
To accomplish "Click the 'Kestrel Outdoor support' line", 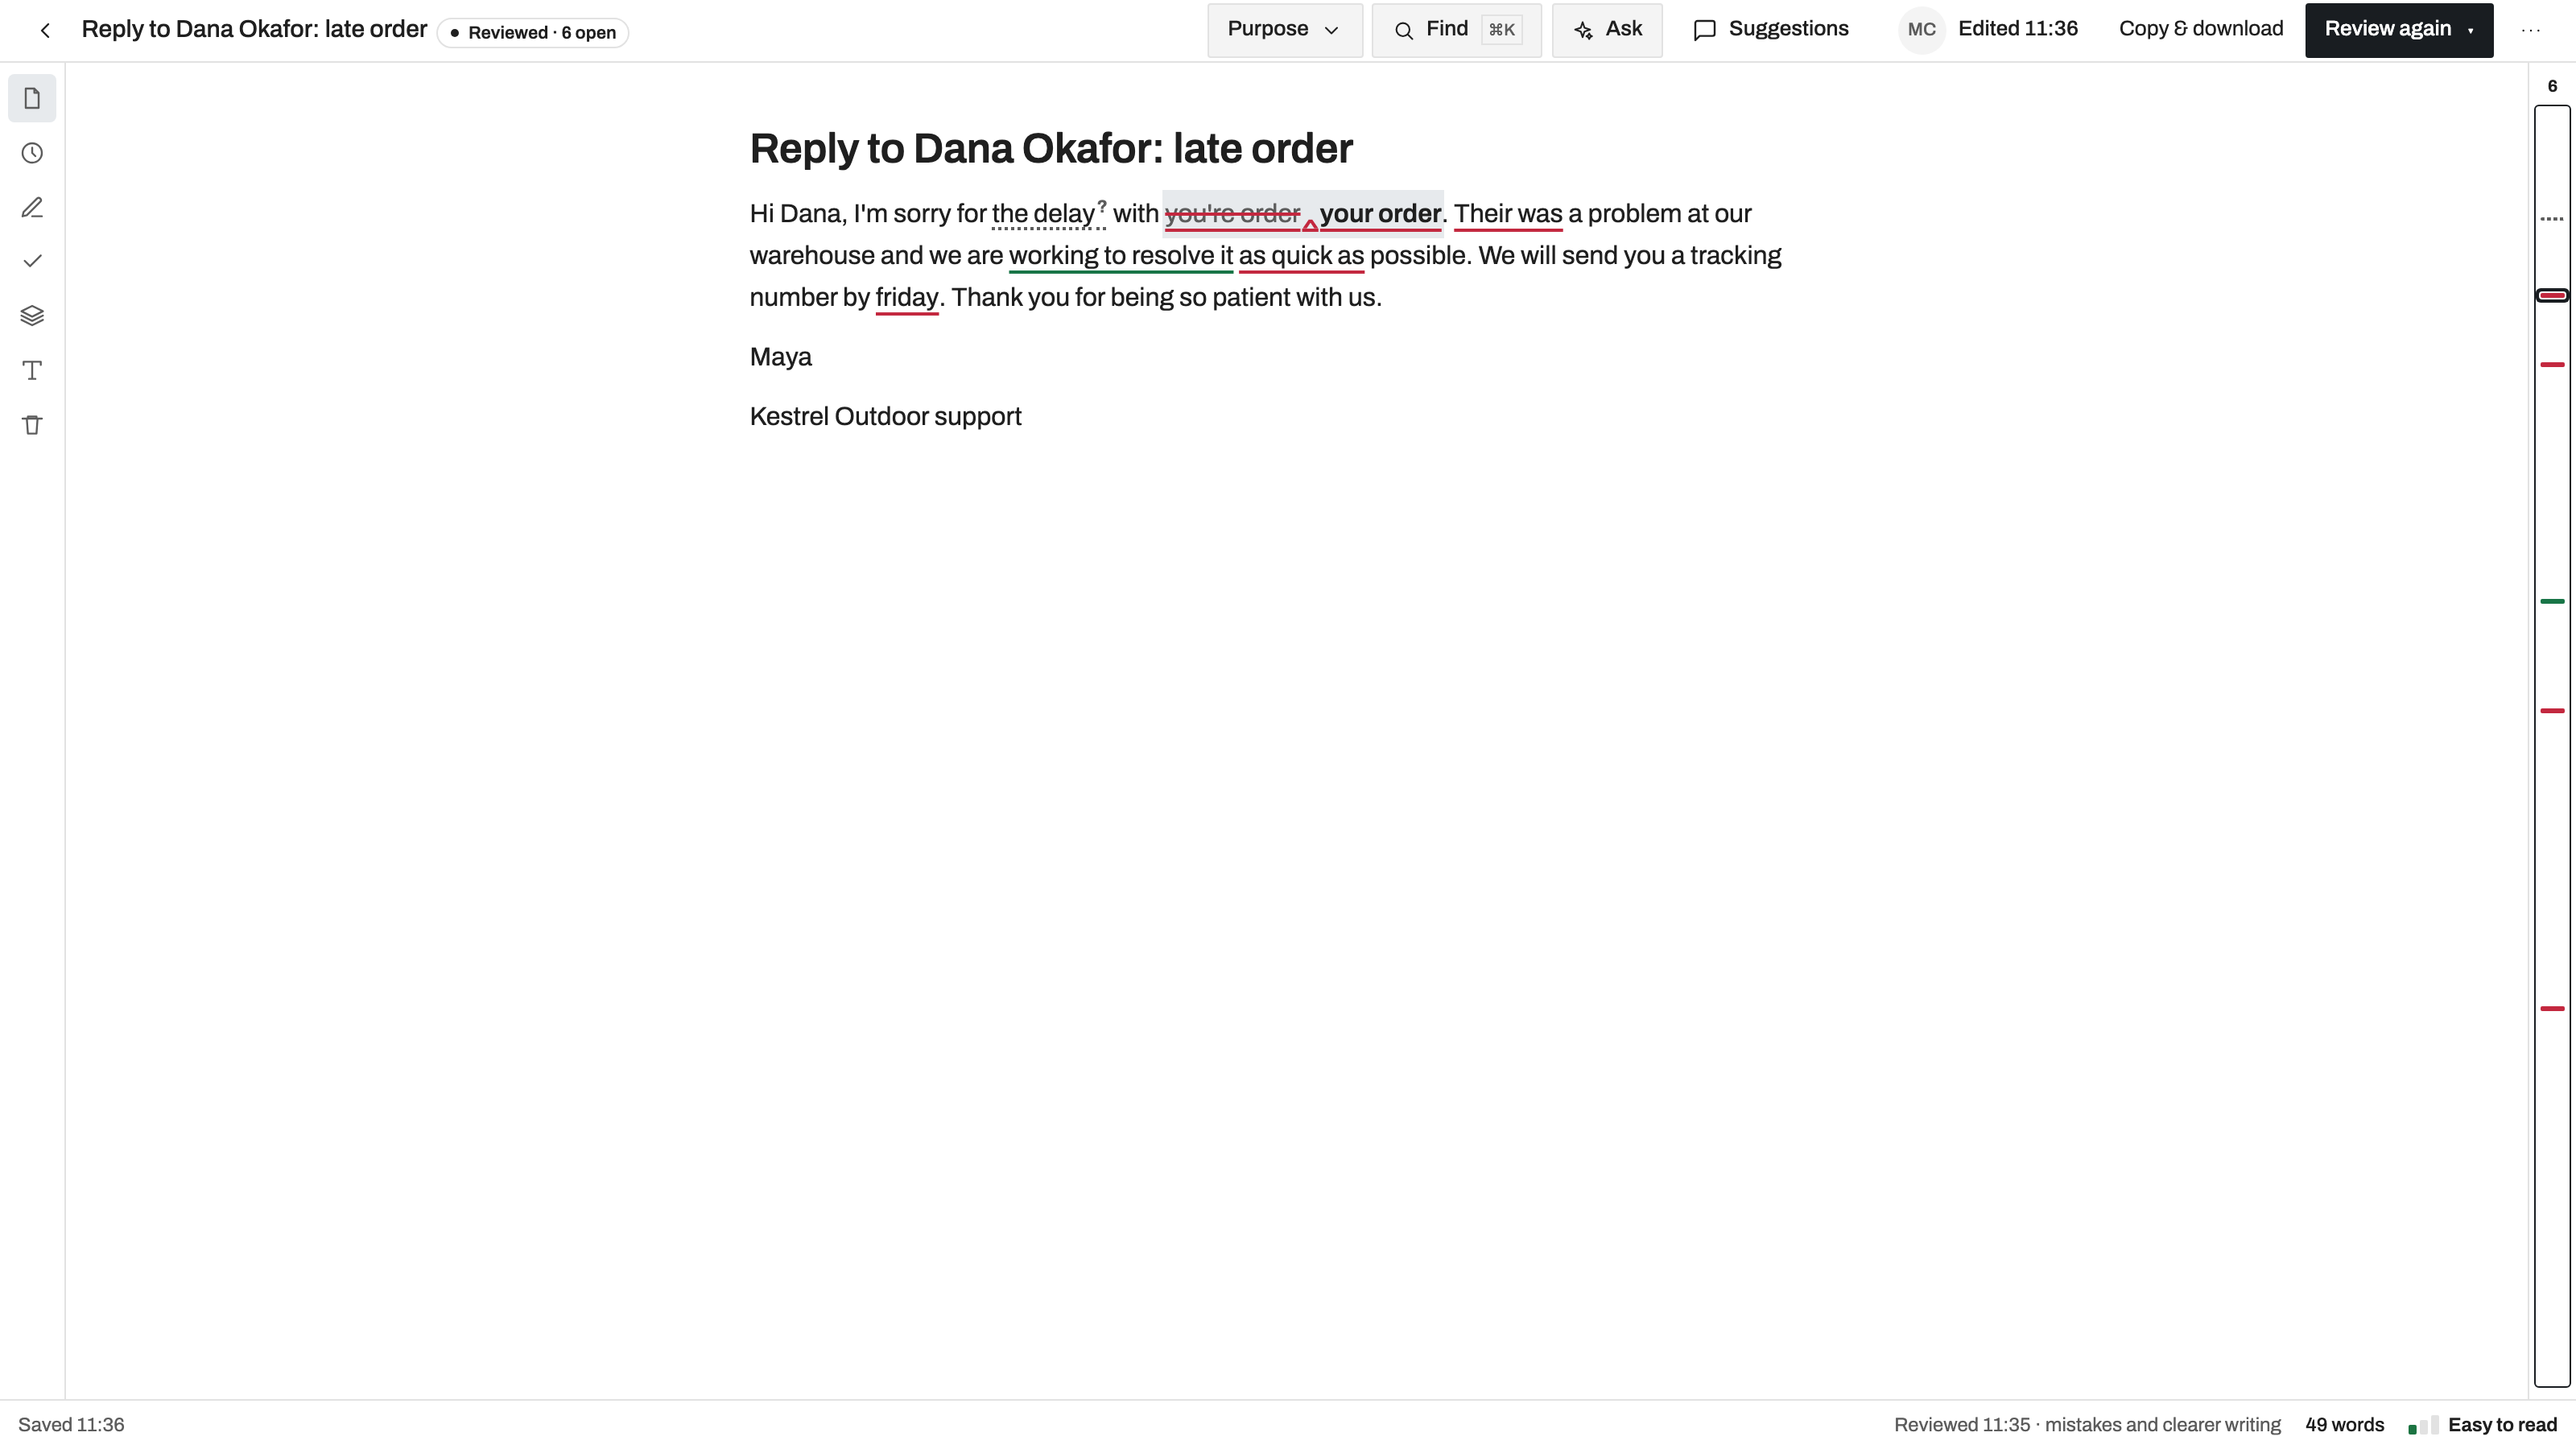I will (886, 416).
